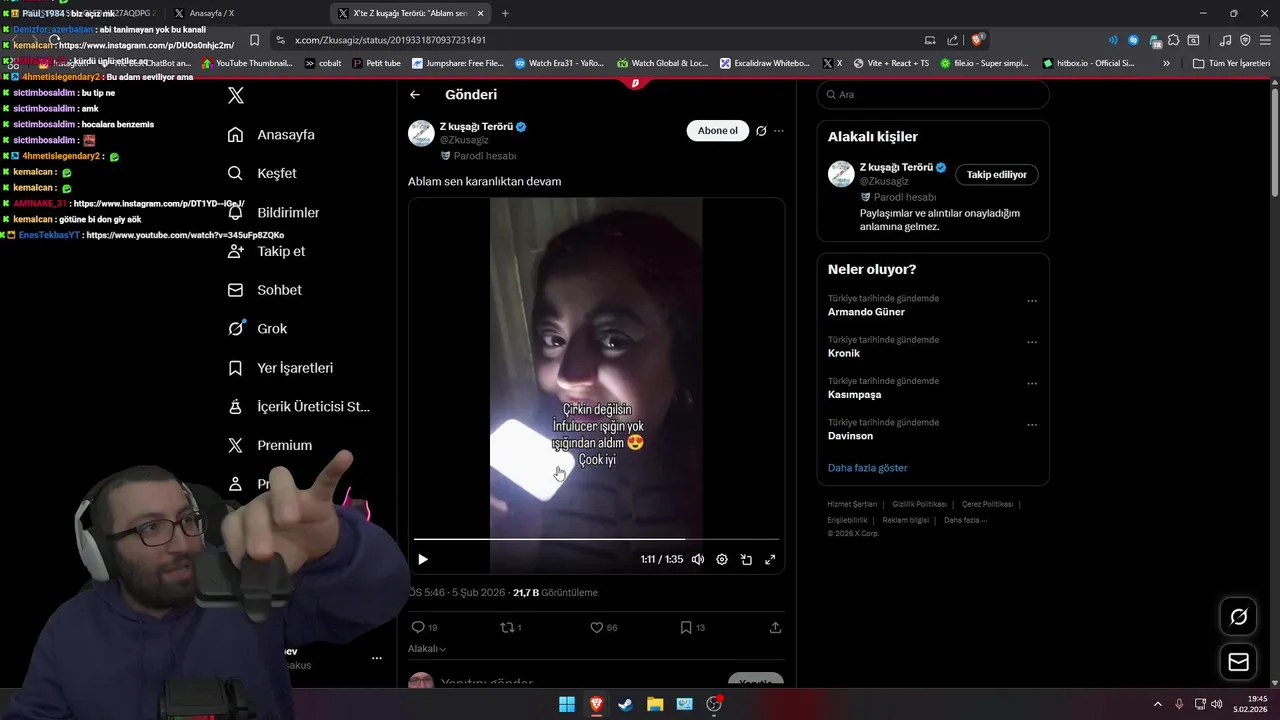
Task: Open File Explorer from the taskbar
Action: click(x=655, y=704)
